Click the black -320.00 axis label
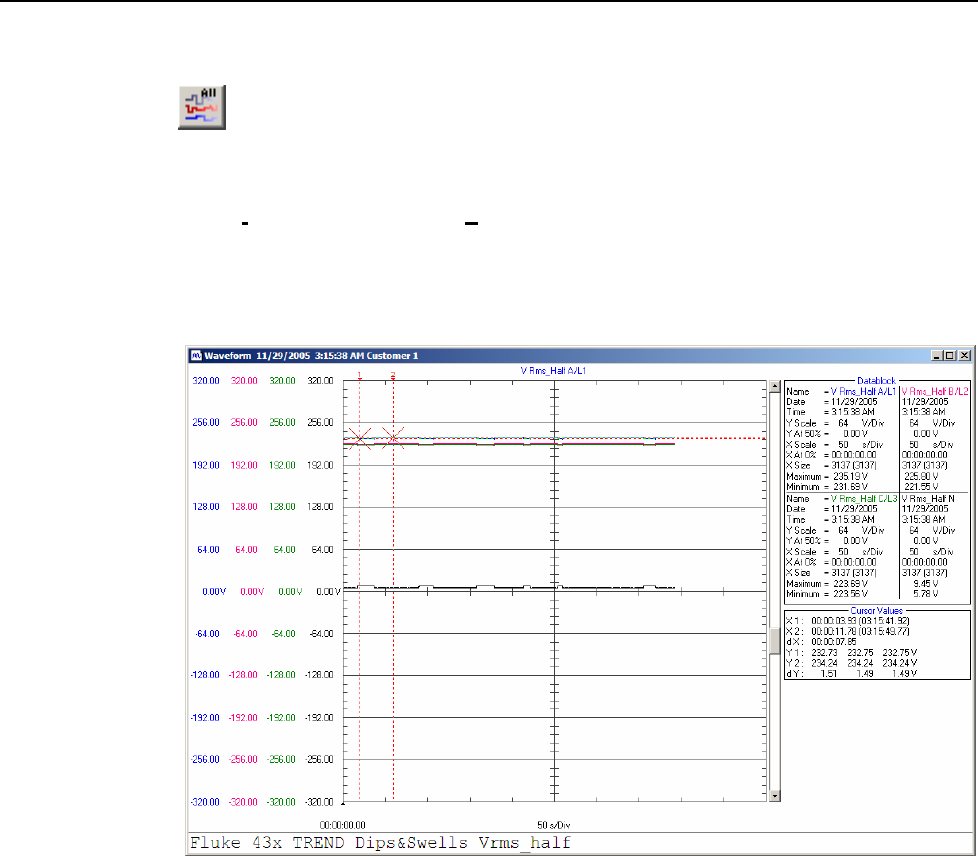Viewport: 978px width, 856px height. point(319,802)
